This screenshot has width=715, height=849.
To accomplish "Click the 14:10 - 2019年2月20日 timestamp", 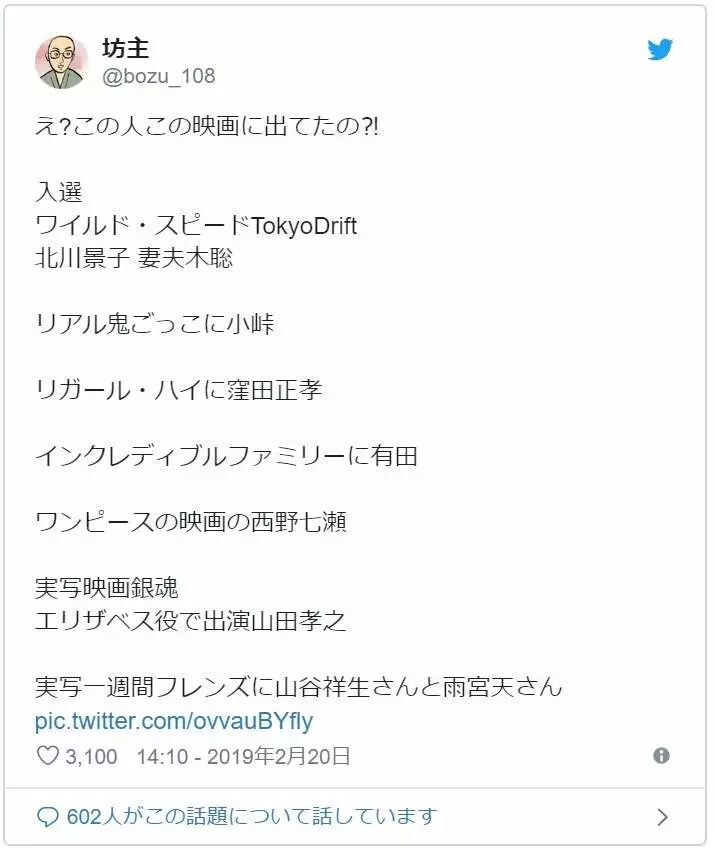I will point(243,756).
